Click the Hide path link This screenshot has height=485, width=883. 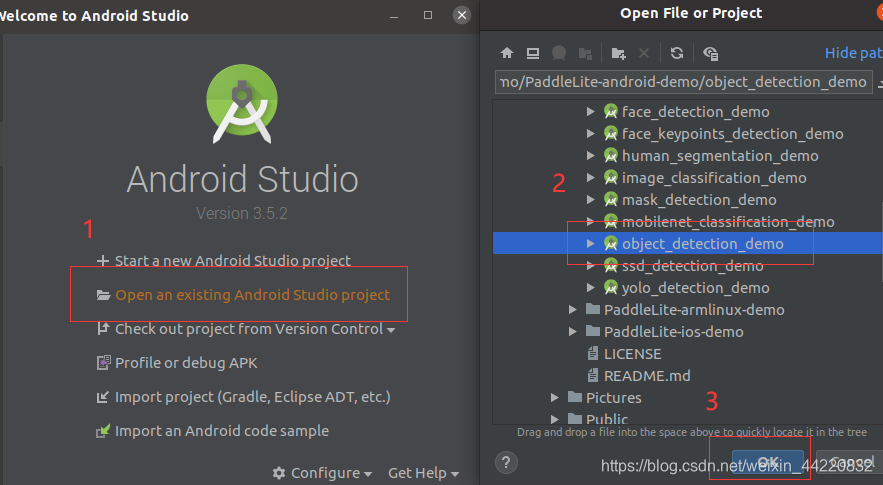click(853, 53)
